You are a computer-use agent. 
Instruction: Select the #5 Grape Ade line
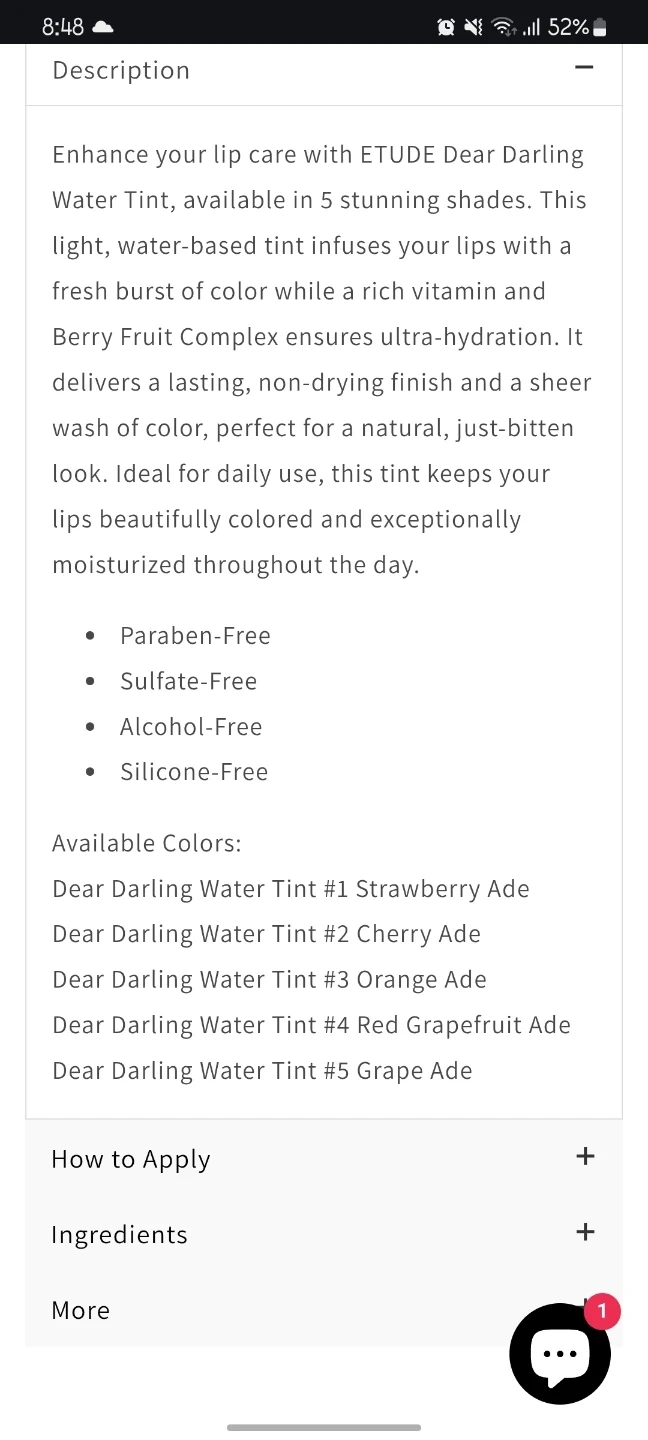(262, 1071)
